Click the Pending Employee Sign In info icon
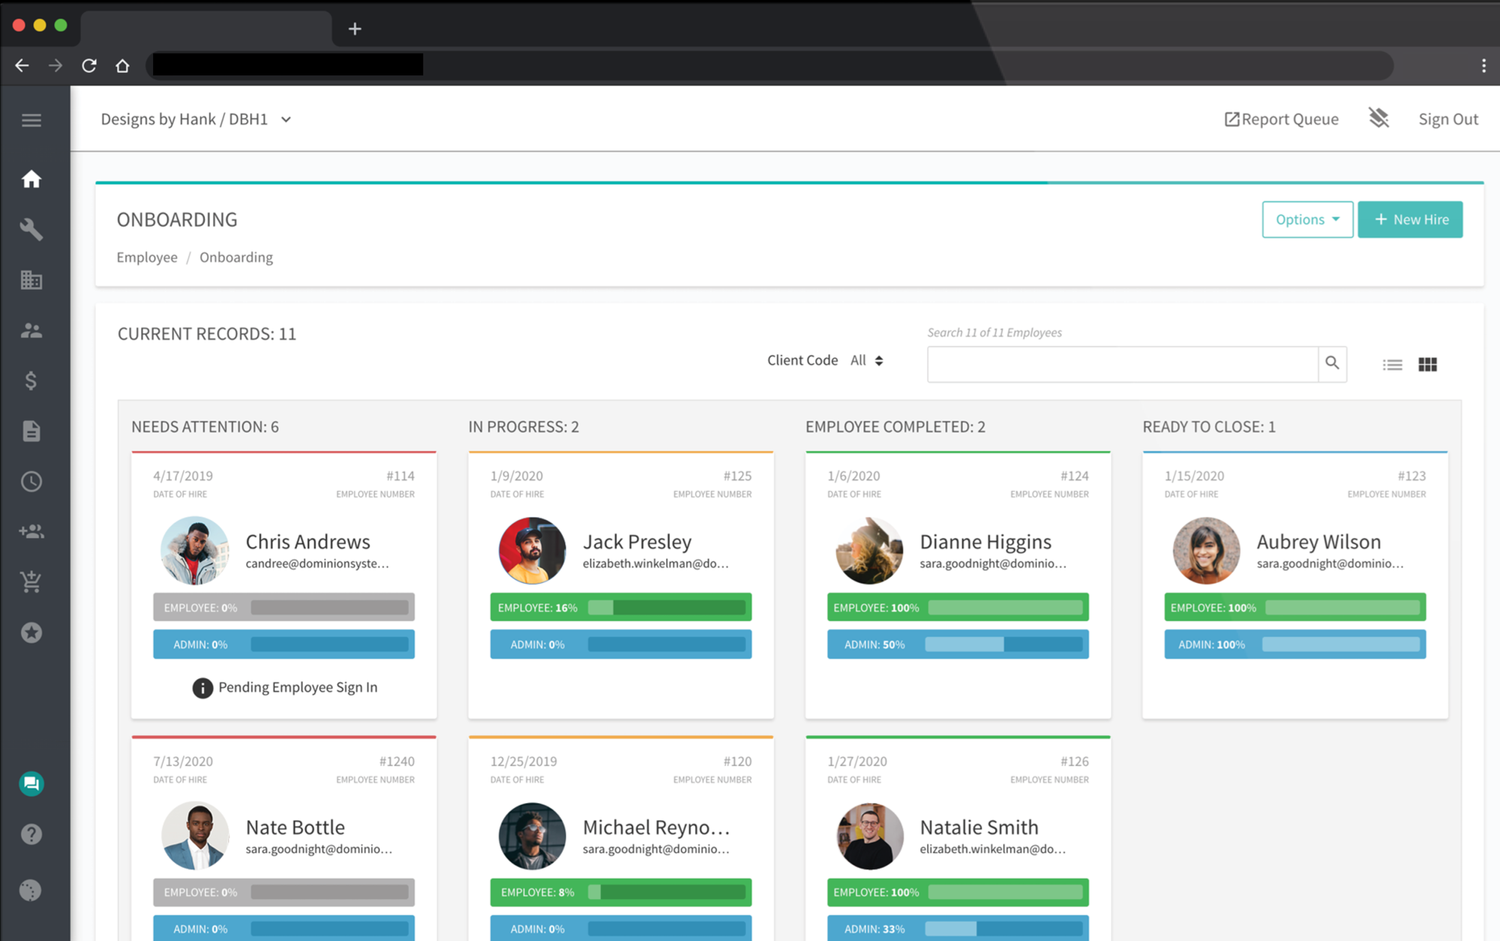The width and height of the screenshot is (1500, 941). tap(202, 688)
